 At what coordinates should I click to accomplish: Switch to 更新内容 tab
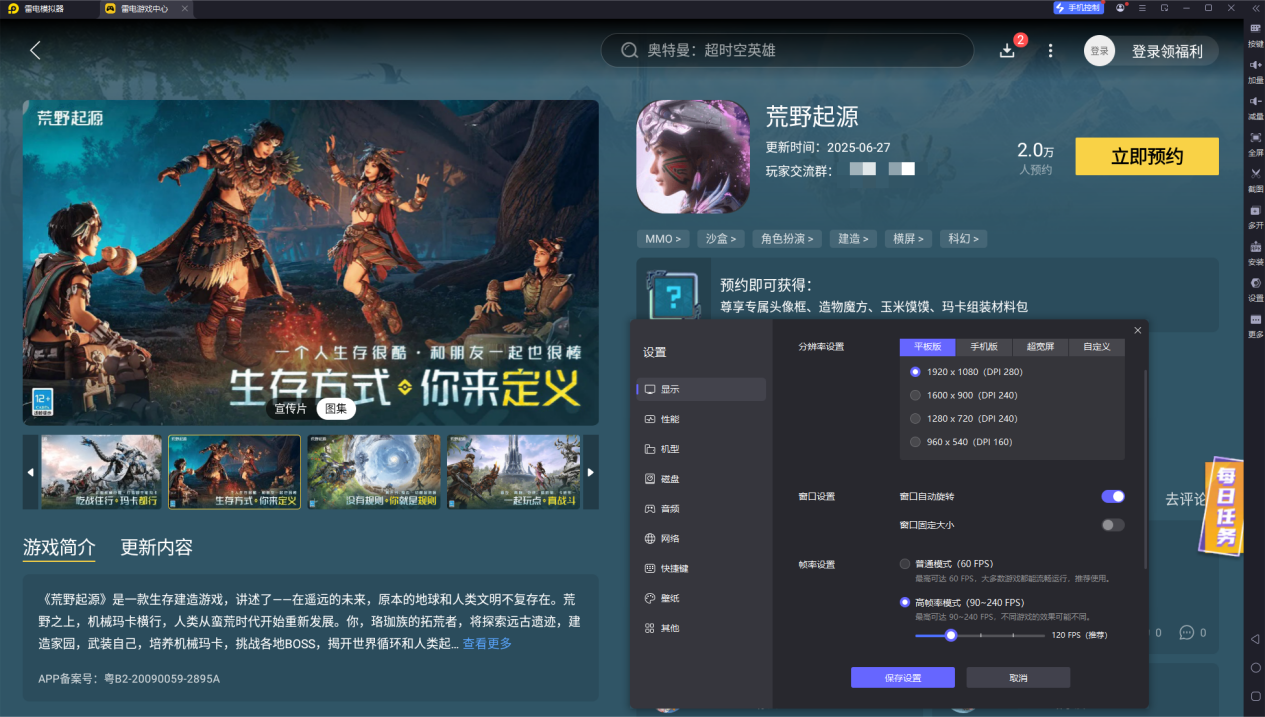[157, 547]
